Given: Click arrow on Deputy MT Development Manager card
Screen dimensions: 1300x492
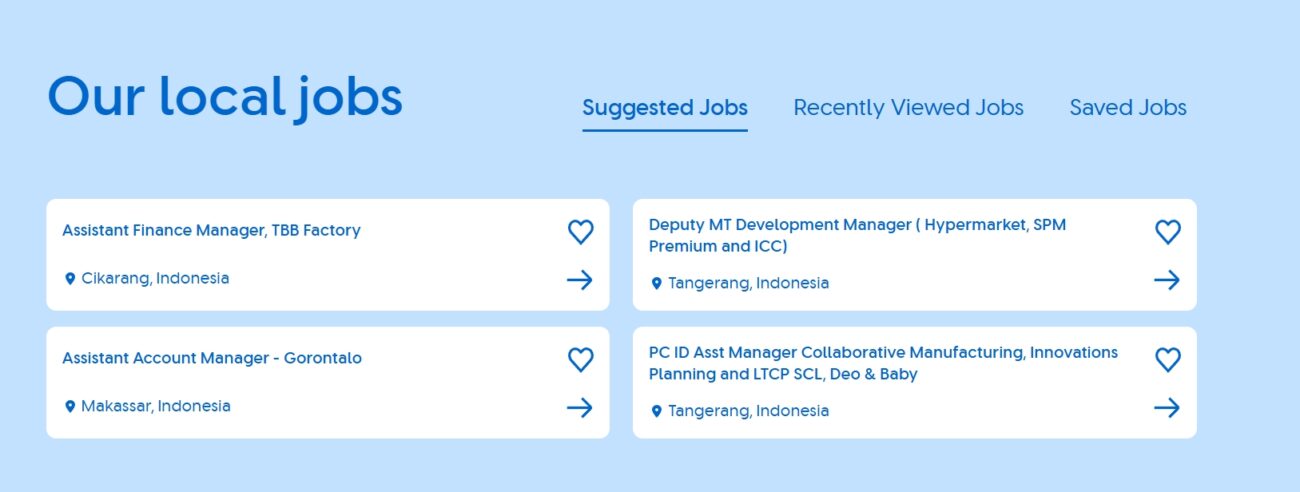Looking at the screenshot, I should tap(1167, 280).
